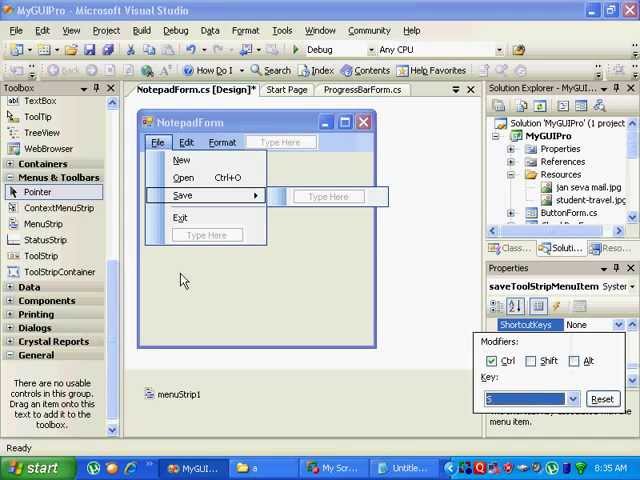This screenshot has height=480, width=640.
Task: Click the MyGUI... taskbar button
Action: coord(192,469)
